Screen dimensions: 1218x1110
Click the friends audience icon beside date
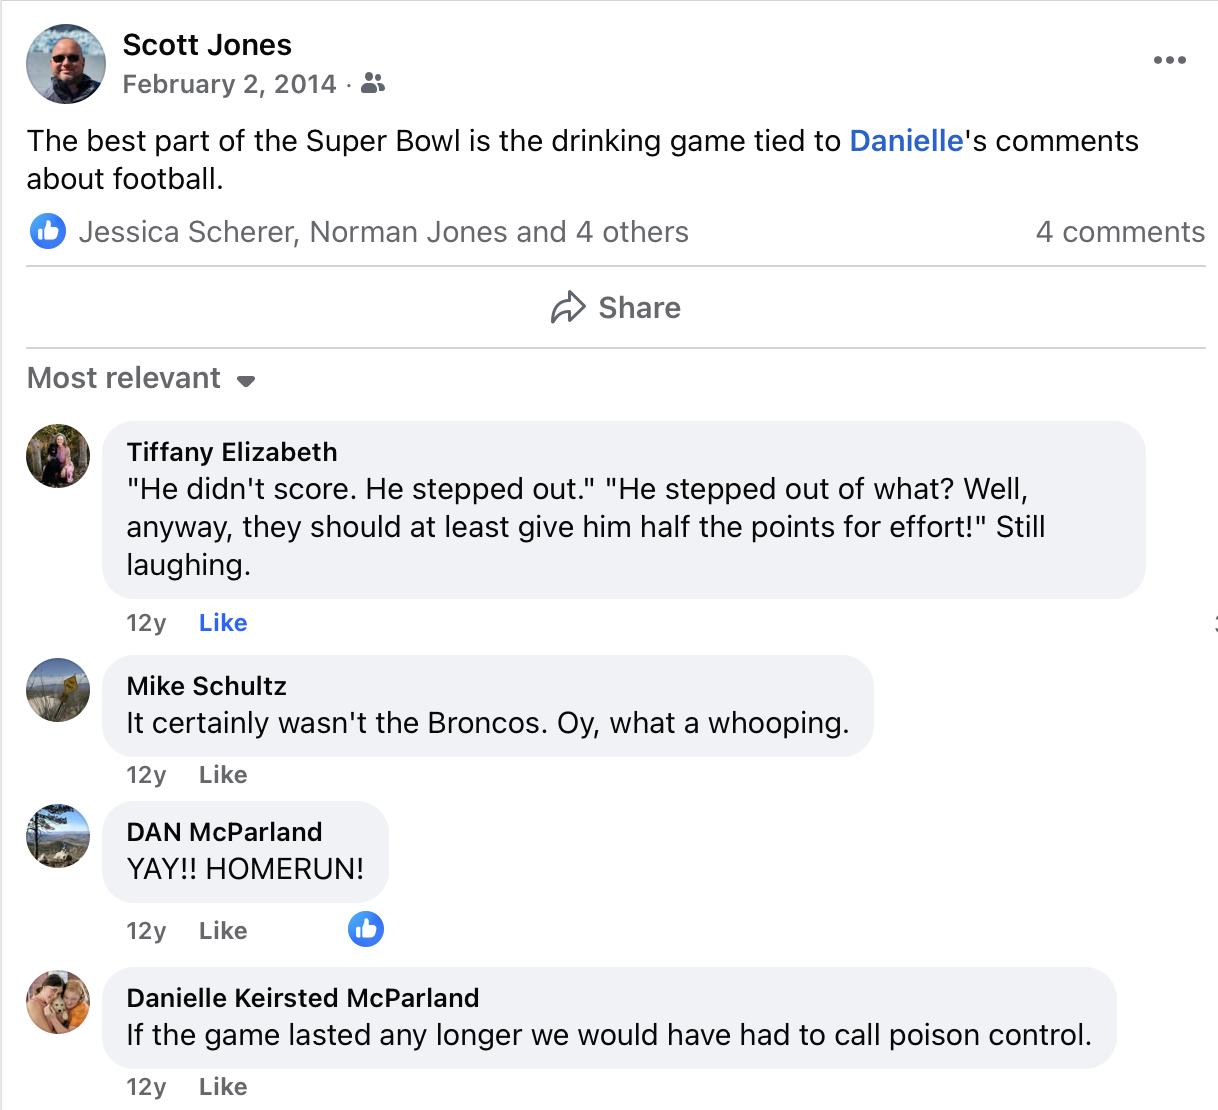coord(373,84)
